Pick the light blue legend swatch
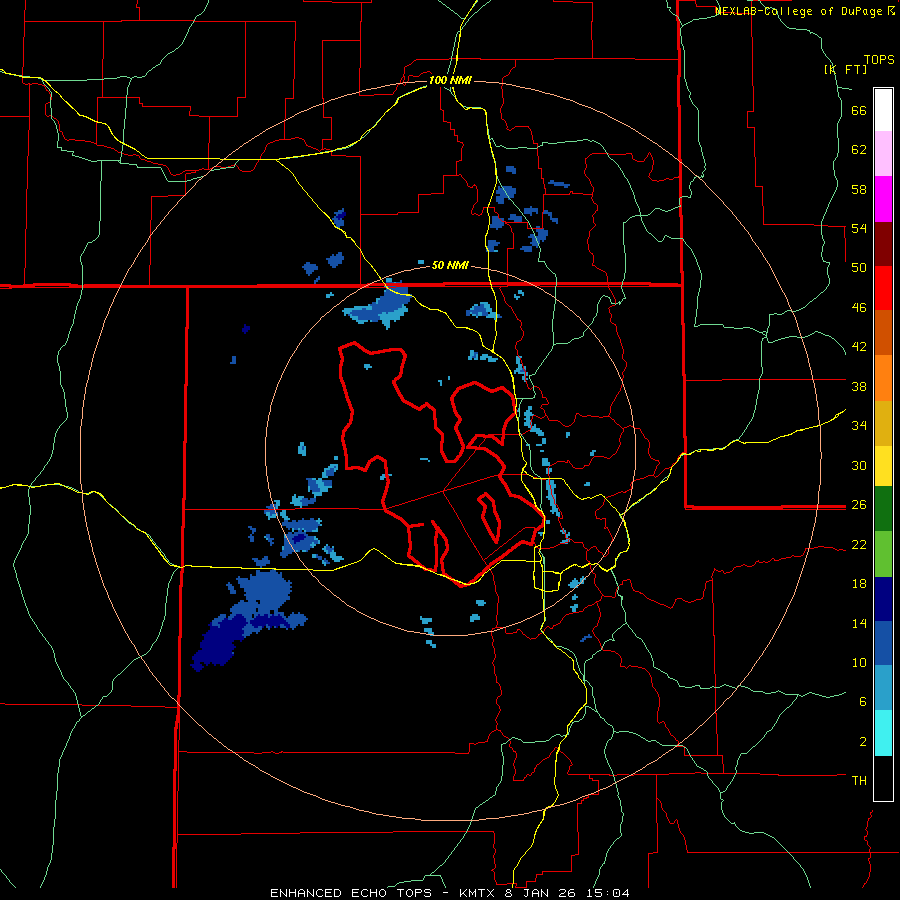 pyautogui.click(x=883, y=688)
